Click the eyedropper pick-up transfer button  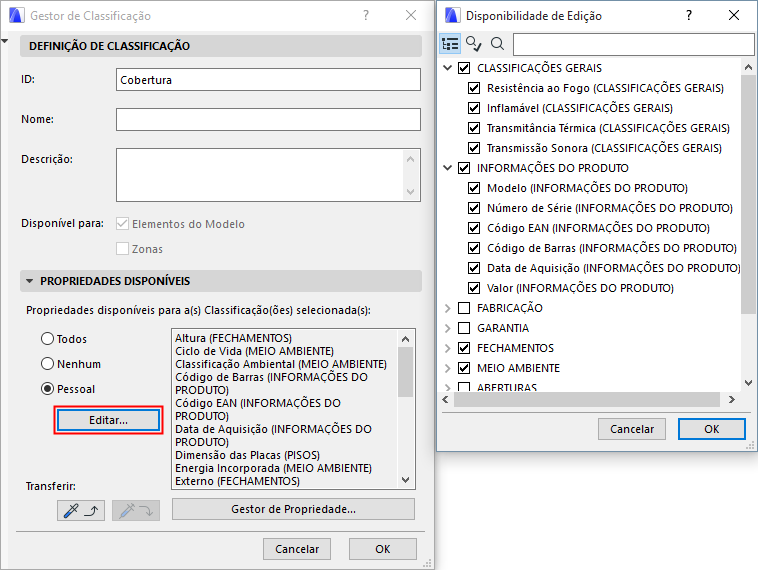coord(81,510)
